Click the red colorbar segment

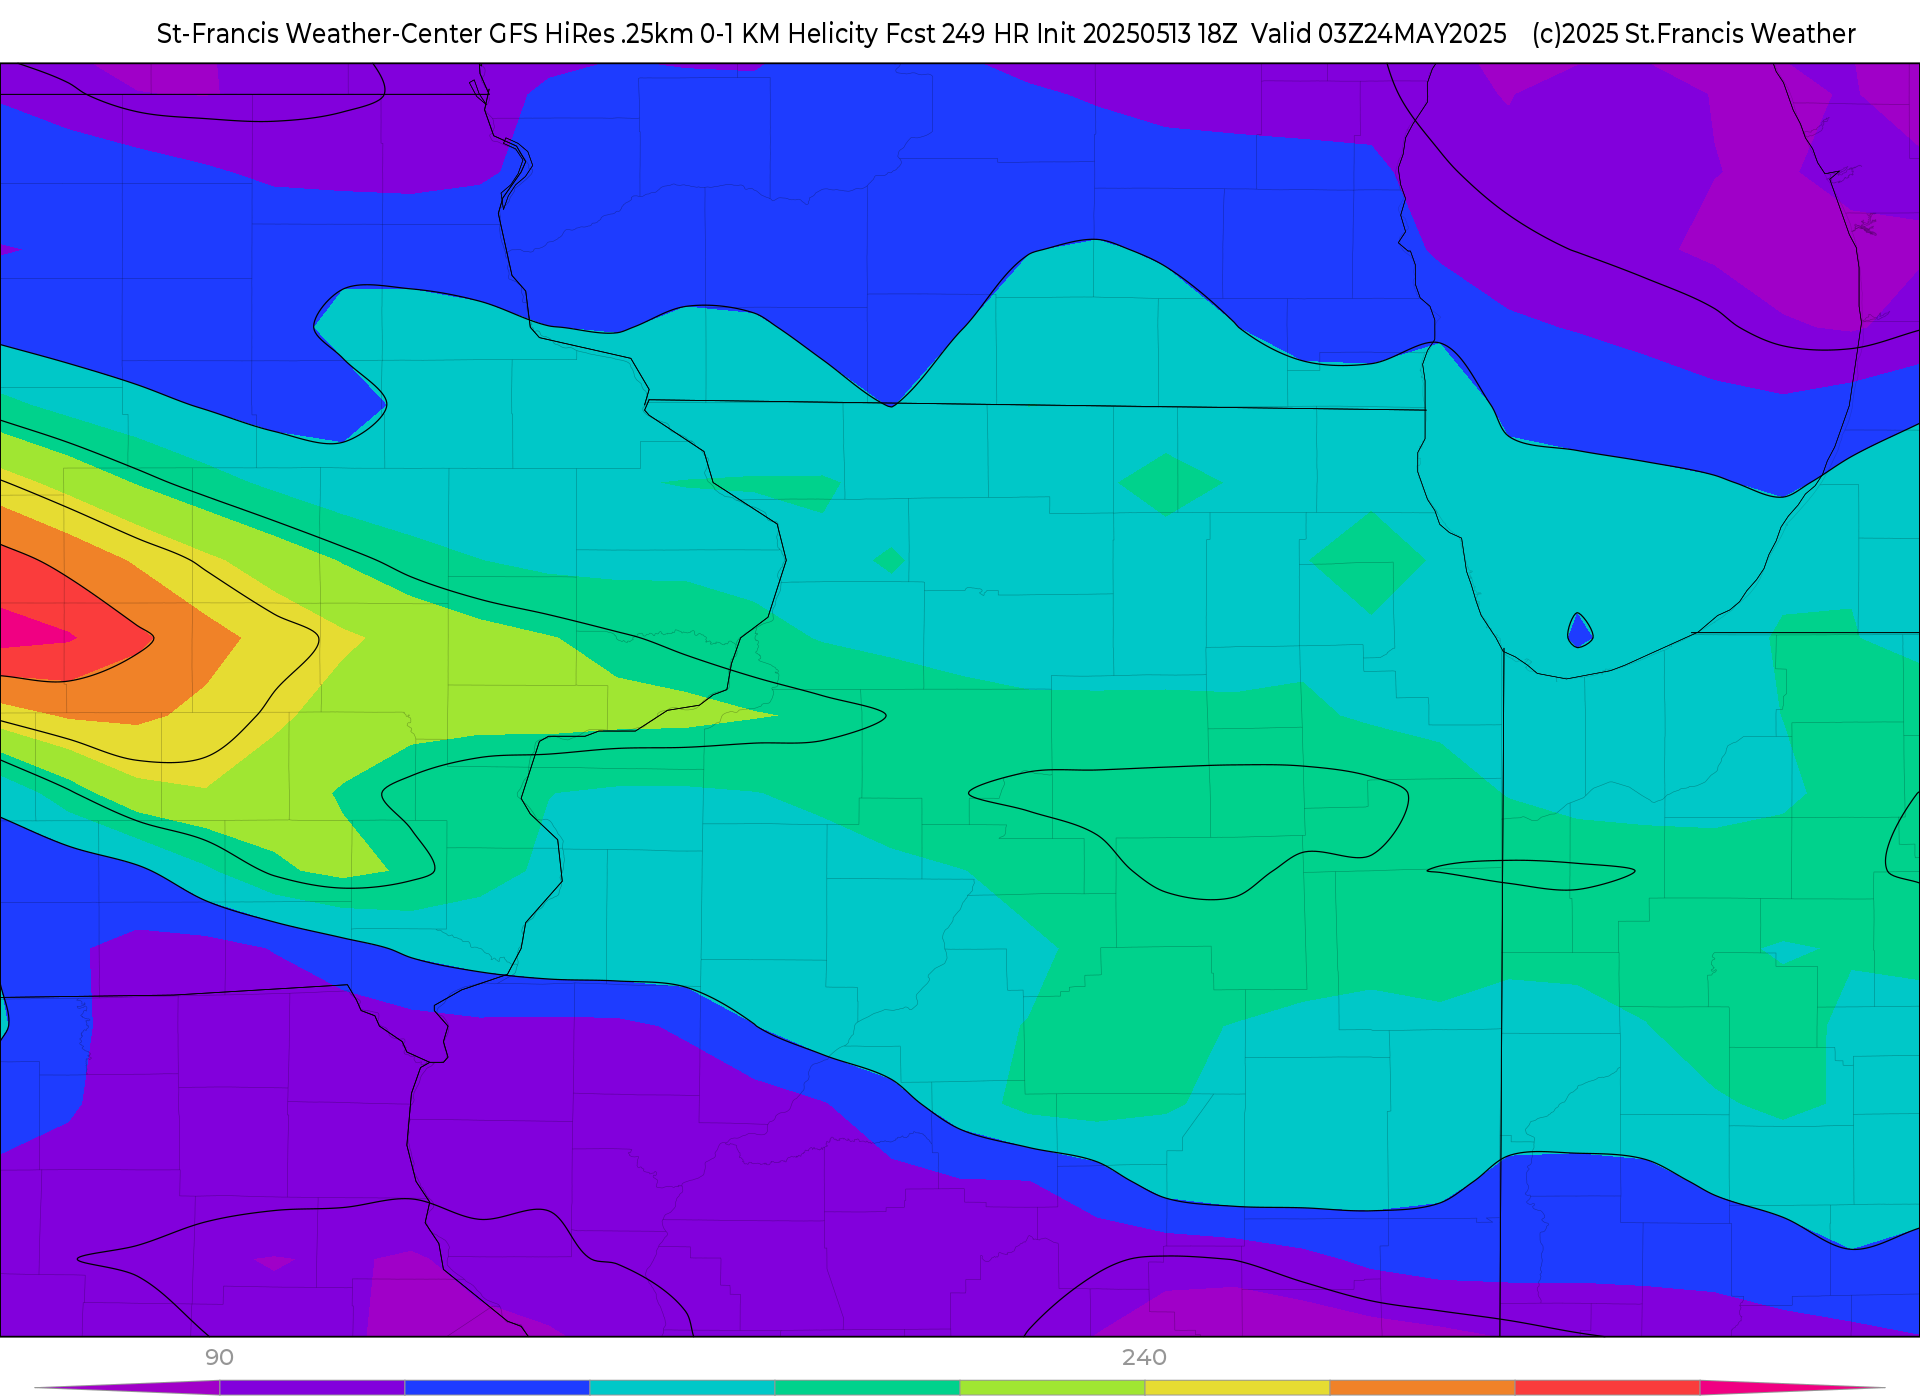(1607, 1388)
